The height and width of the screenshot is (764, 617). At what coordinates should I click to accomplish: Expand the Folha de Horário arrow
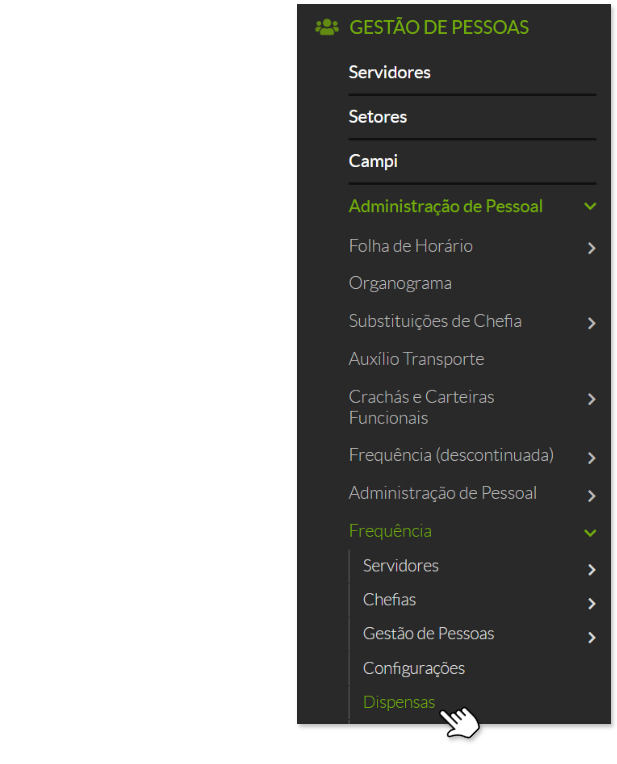[x=592, y=248]
